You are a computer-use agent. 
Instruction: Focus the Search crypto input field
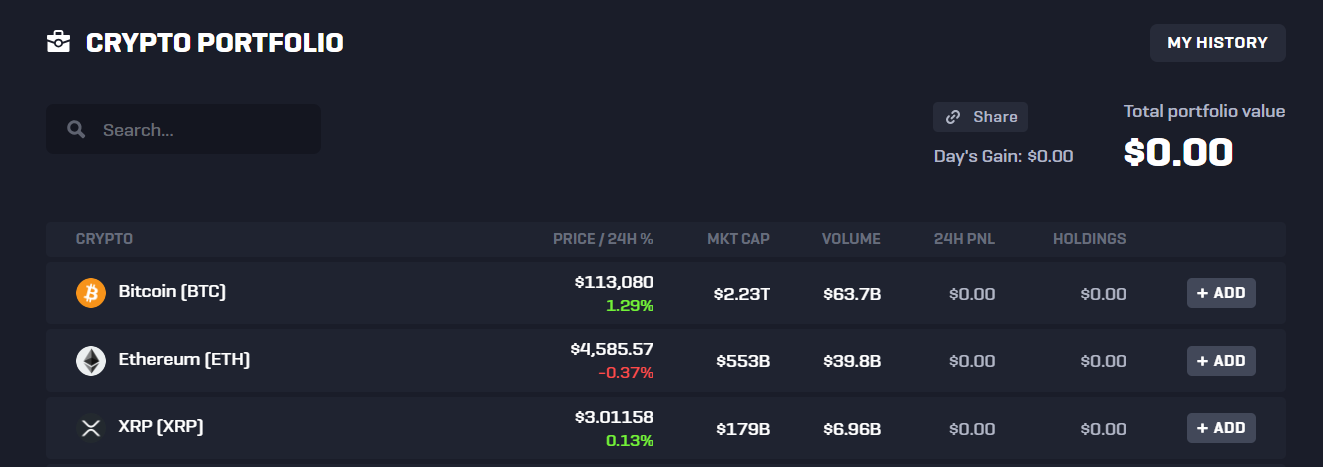184,130
